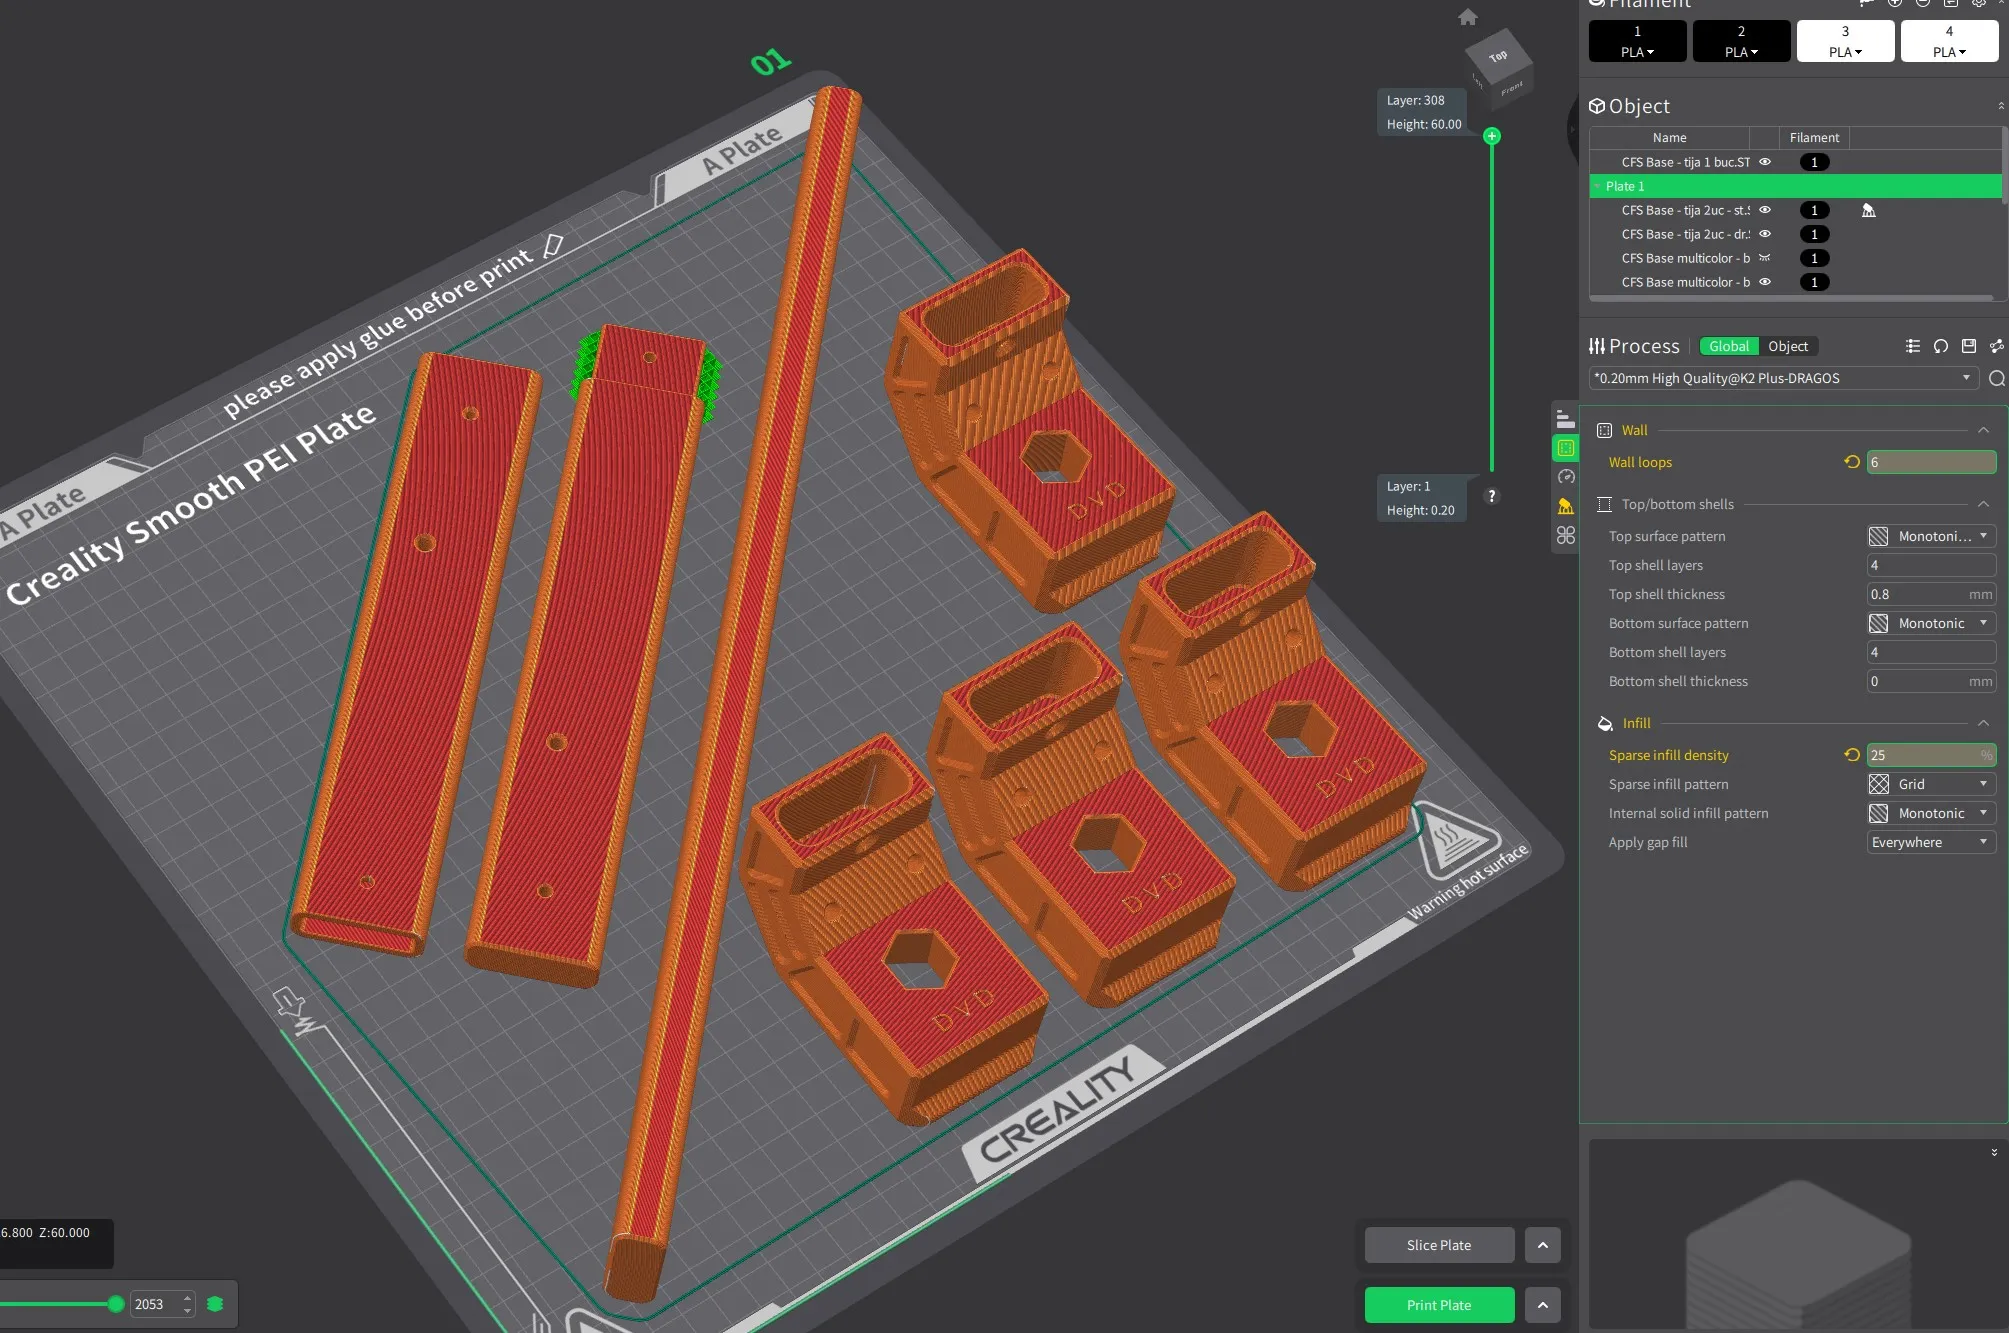
Task: Reset process settings with circular arrow icon
Action: click(x=1941, y=346)
